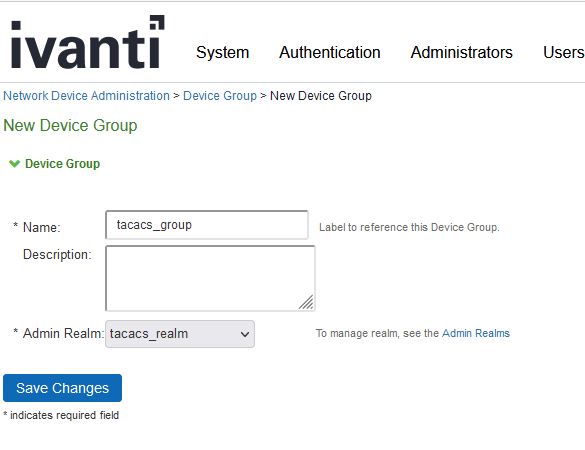Open the Administrators menu
585x450 pixels.
coord(462,52)
